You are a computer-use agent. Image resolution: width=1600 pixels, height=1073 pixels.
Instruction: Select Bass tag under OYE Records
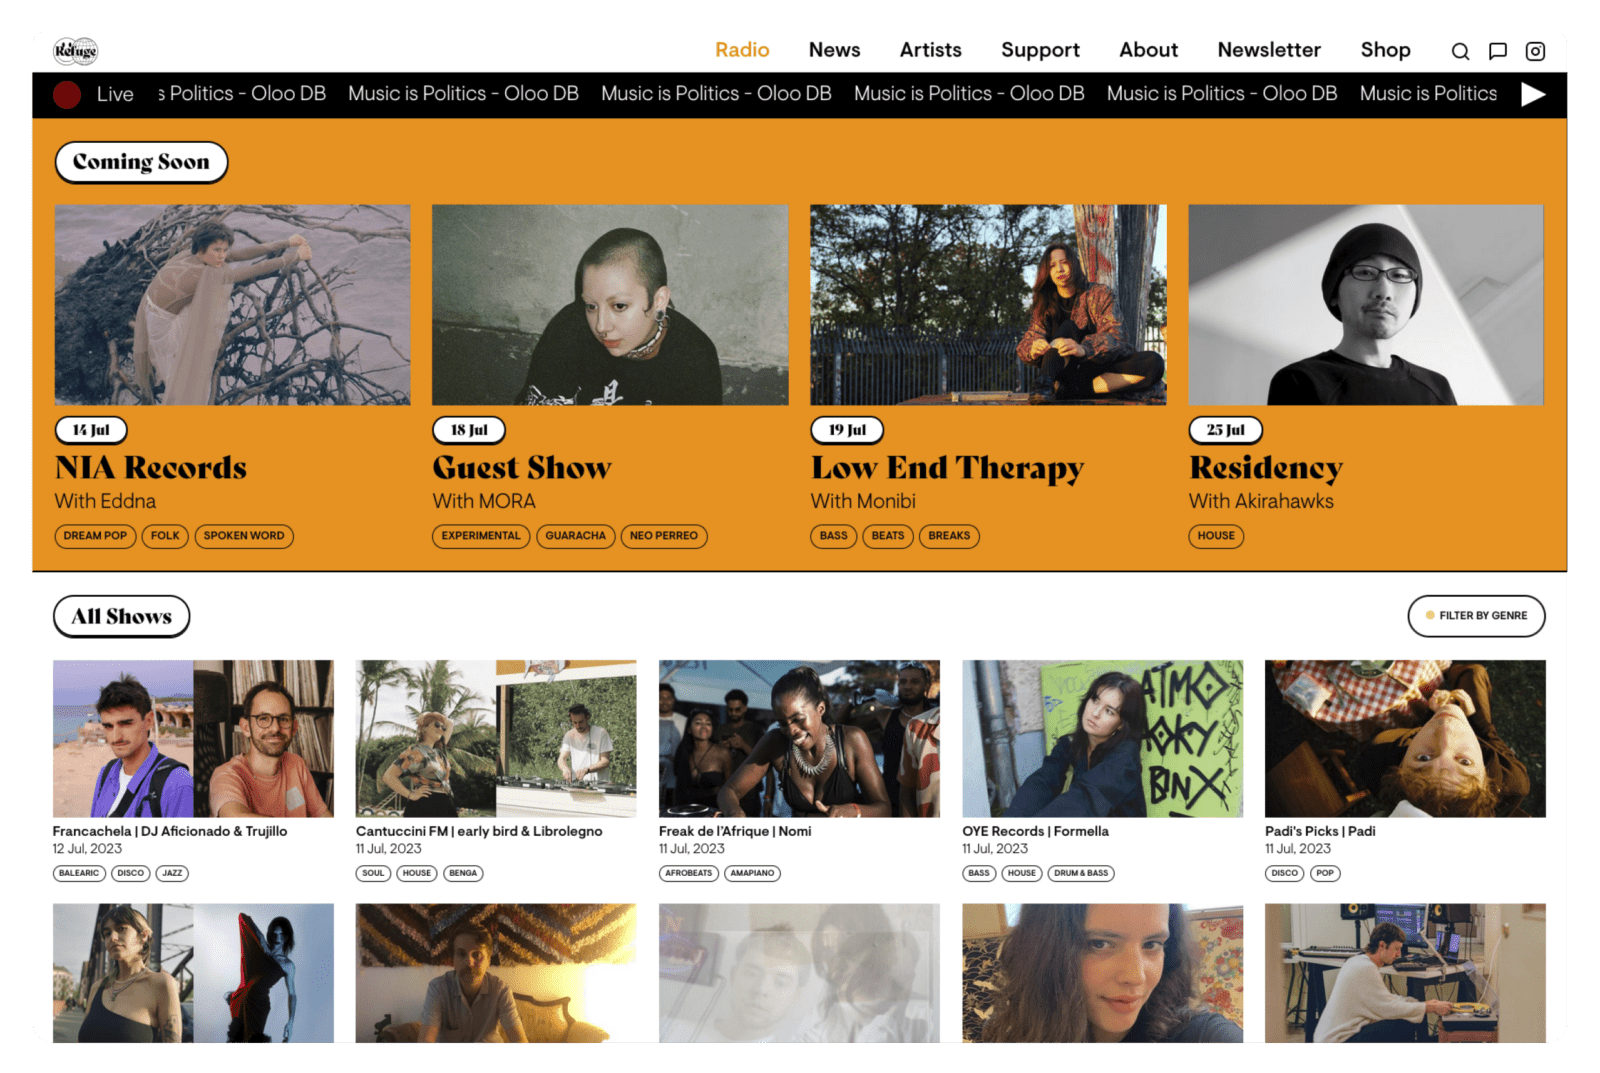(979, 873)
